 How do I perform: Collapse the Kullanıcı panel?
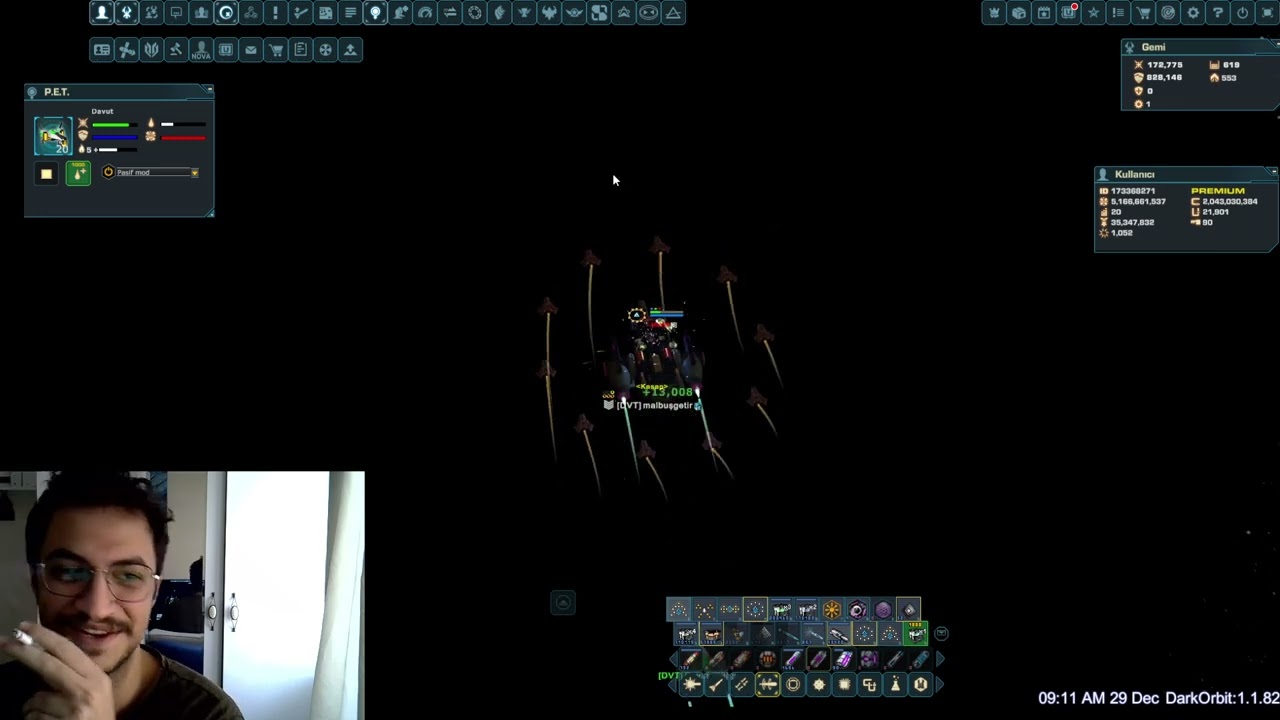1273,172
